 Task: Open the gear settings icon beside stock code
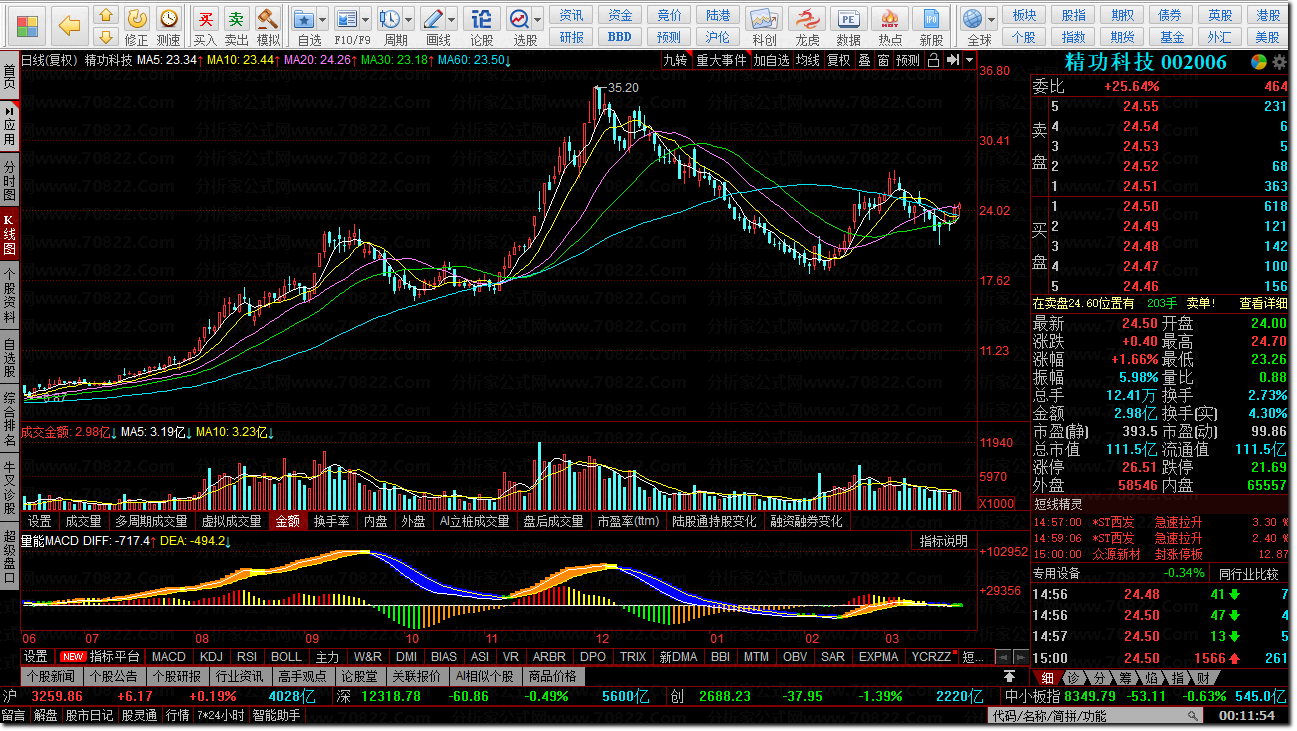pos(1278,62)
